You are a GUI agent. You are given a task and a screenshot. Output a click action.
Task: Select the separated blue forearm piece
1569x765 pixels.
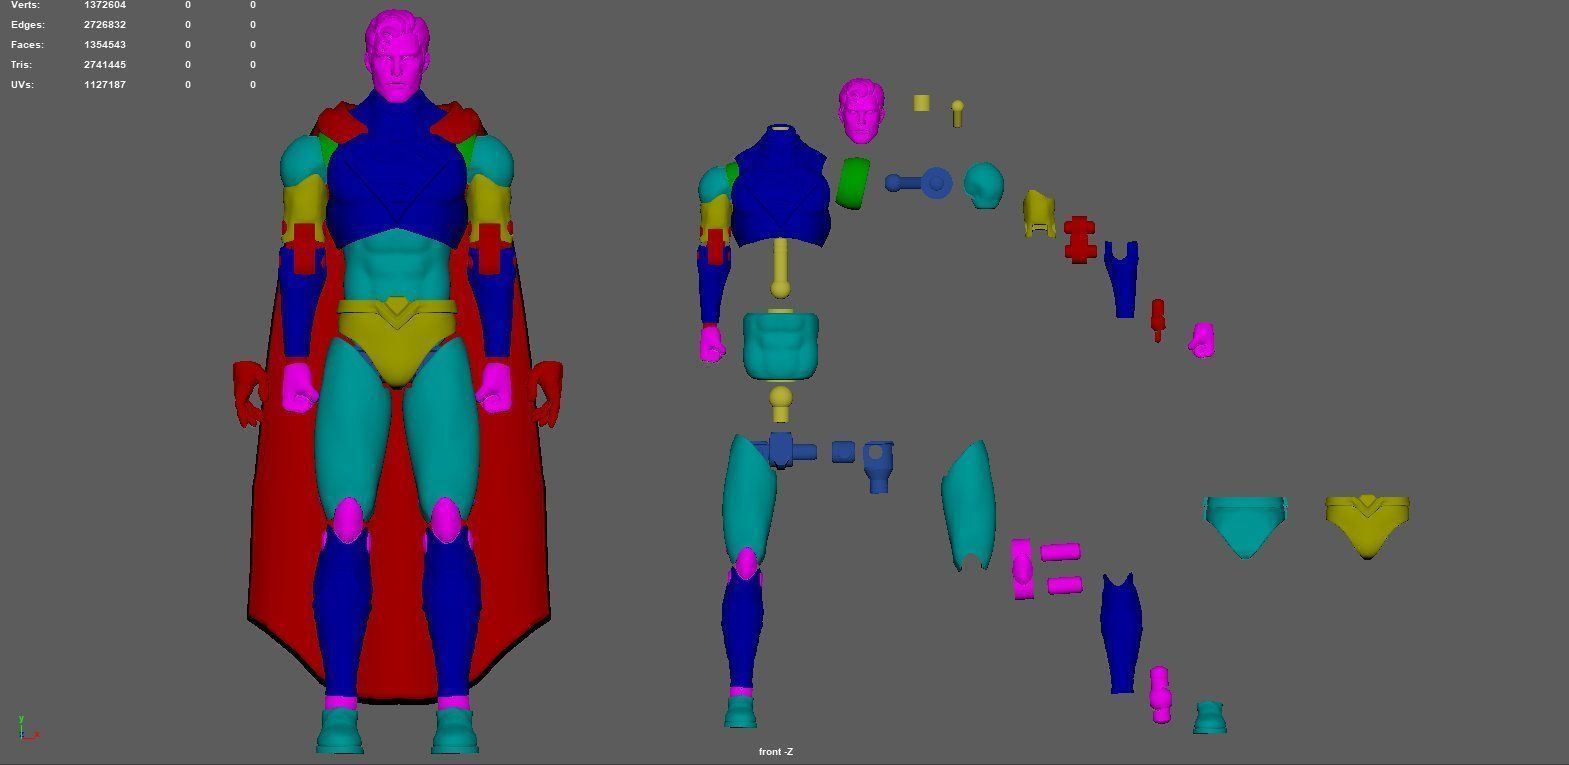[x=1122, y=279]
